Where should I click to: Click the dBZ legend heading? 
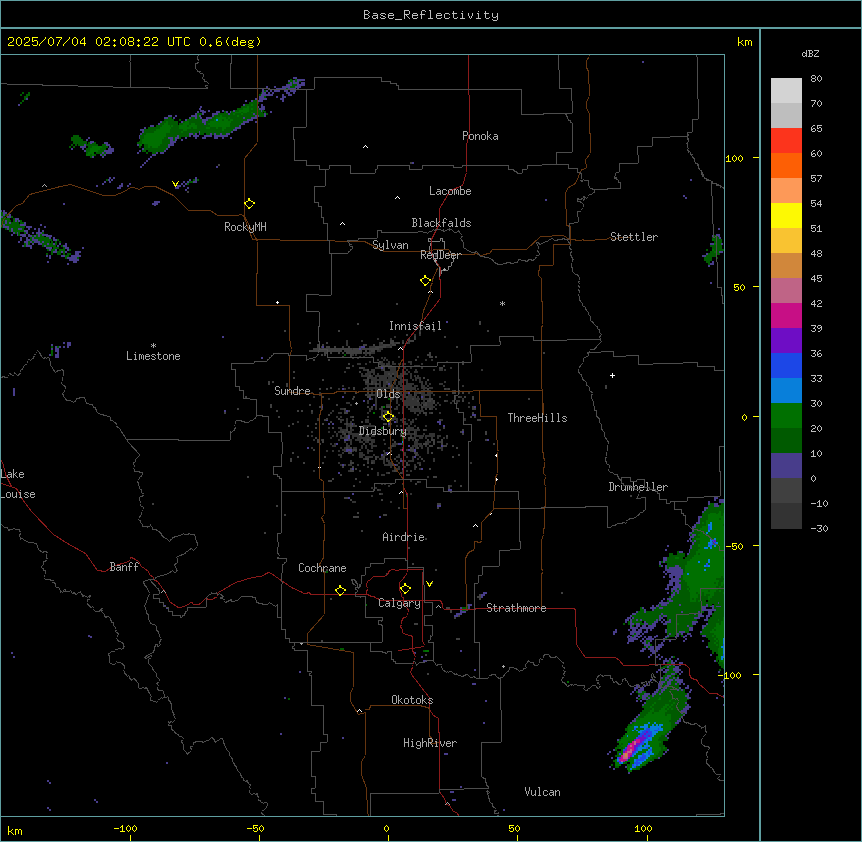(x=810, y=53)
